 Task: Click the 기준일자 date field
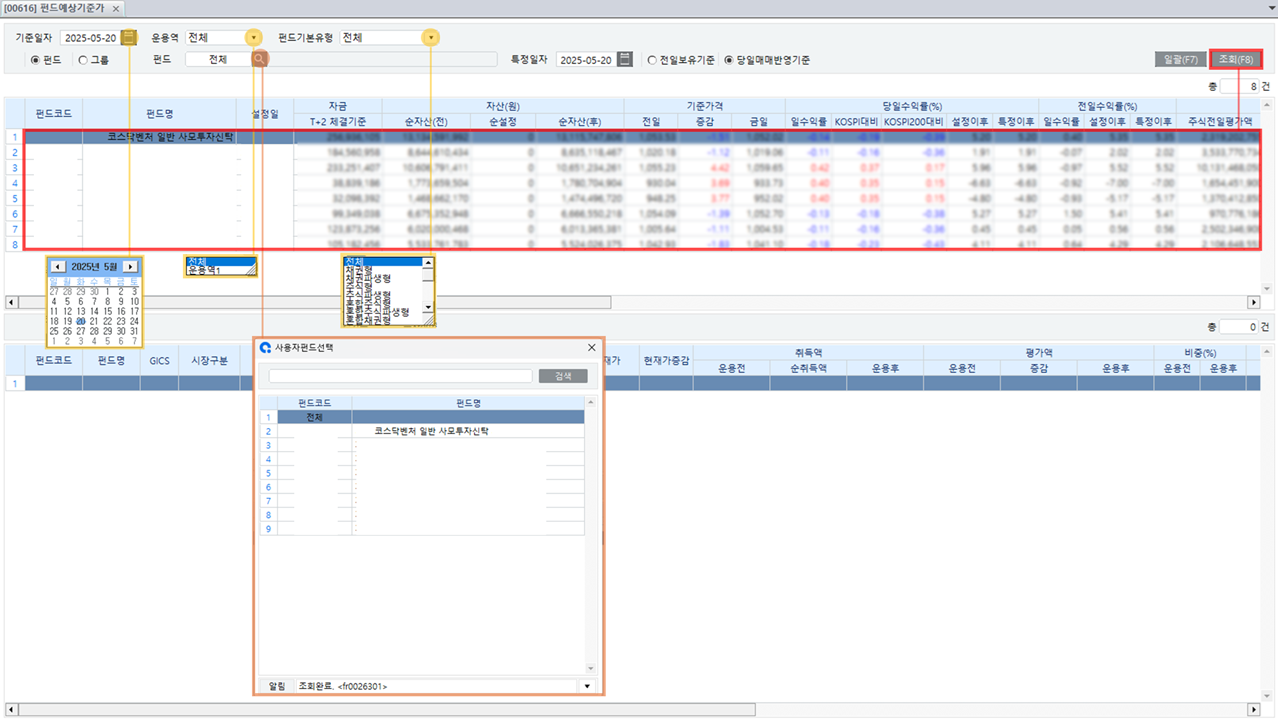point(90,38)
